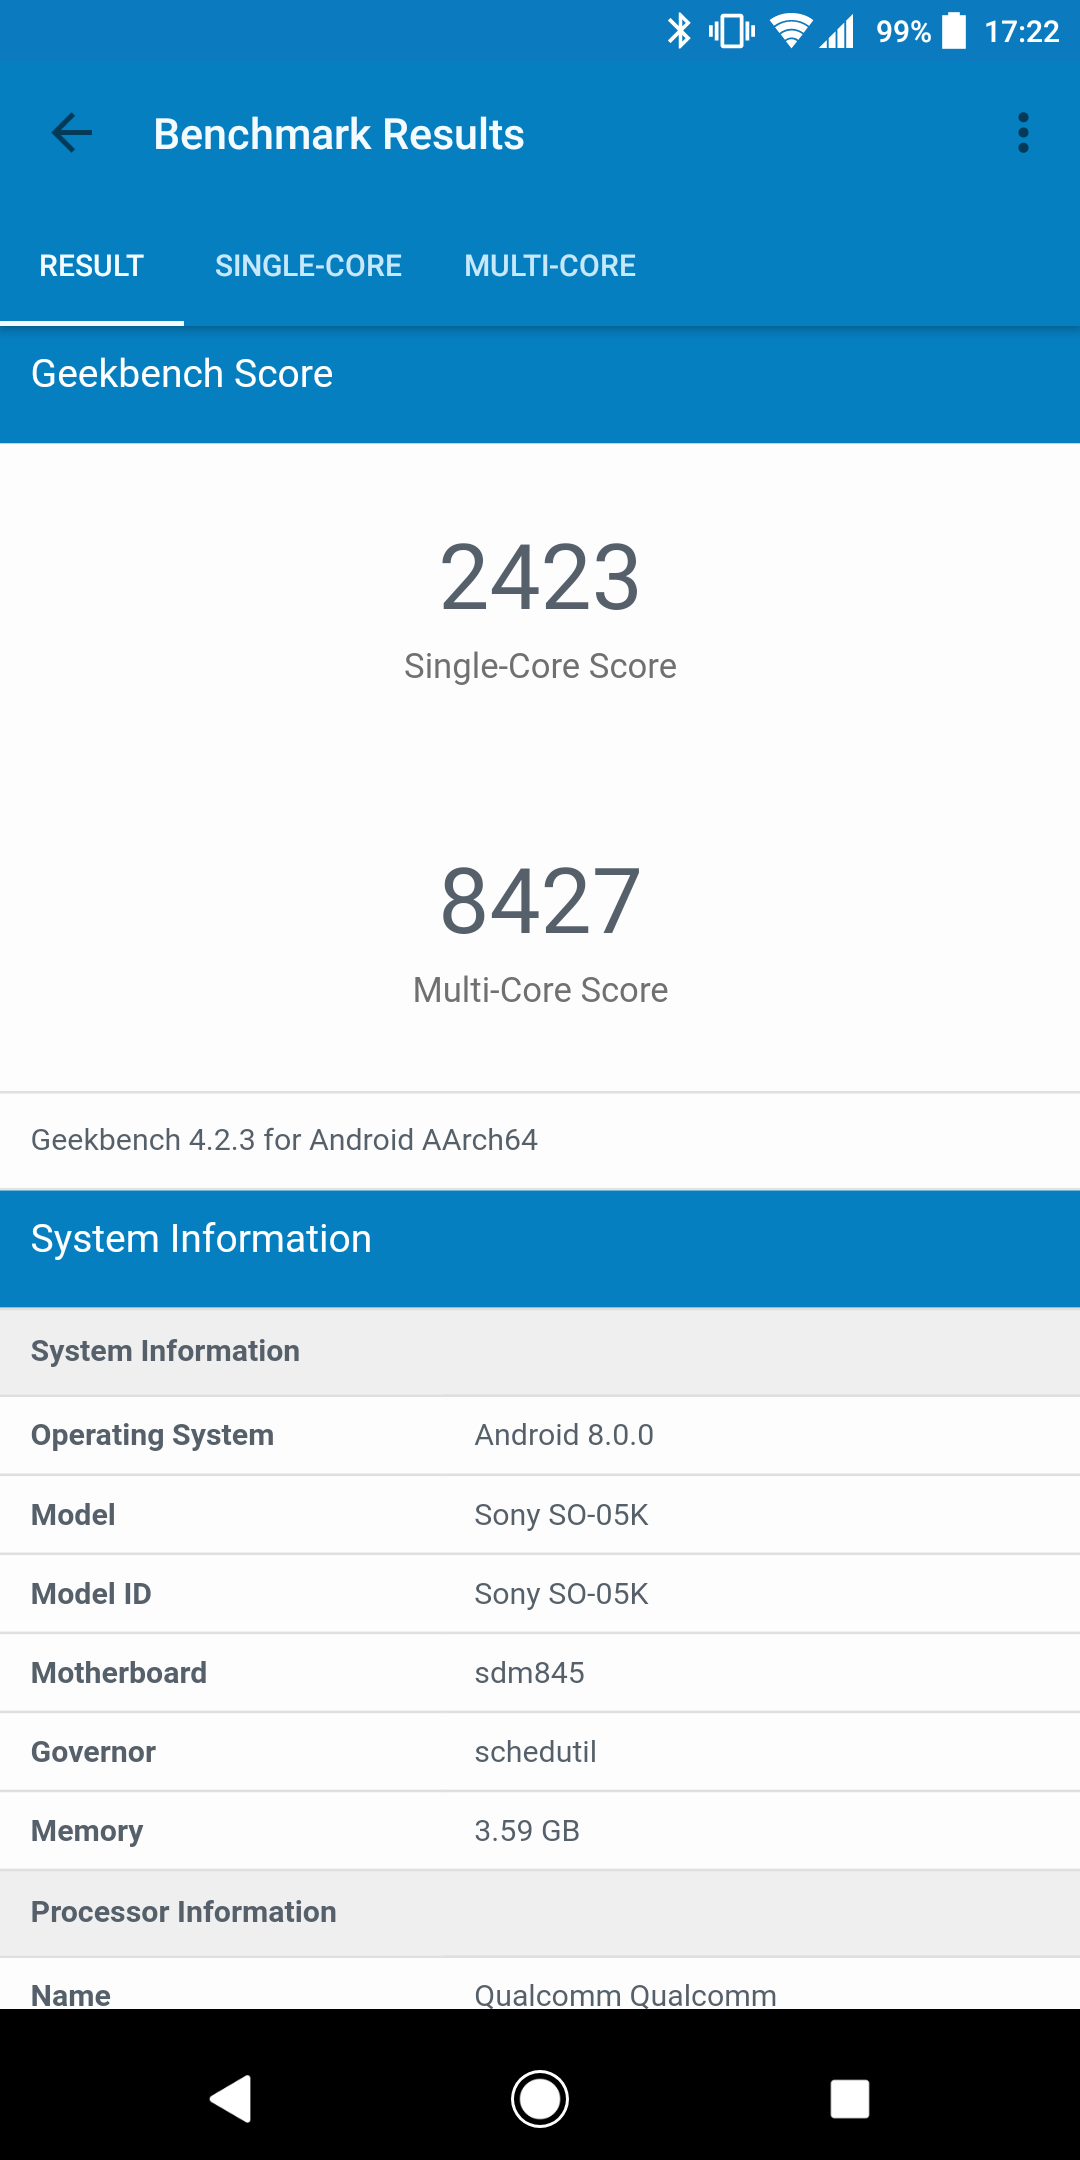The image size is (1080, 2160).
Task: Tap the vibrate mode status icon
Action: coord(732,31)
